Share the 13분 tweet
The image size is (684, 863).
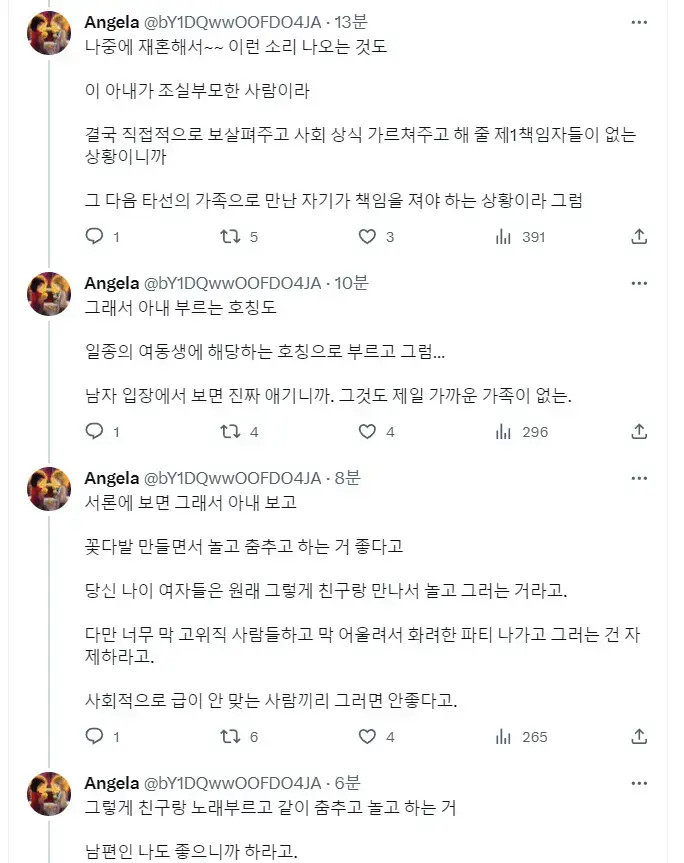click(x=640, y=237)
